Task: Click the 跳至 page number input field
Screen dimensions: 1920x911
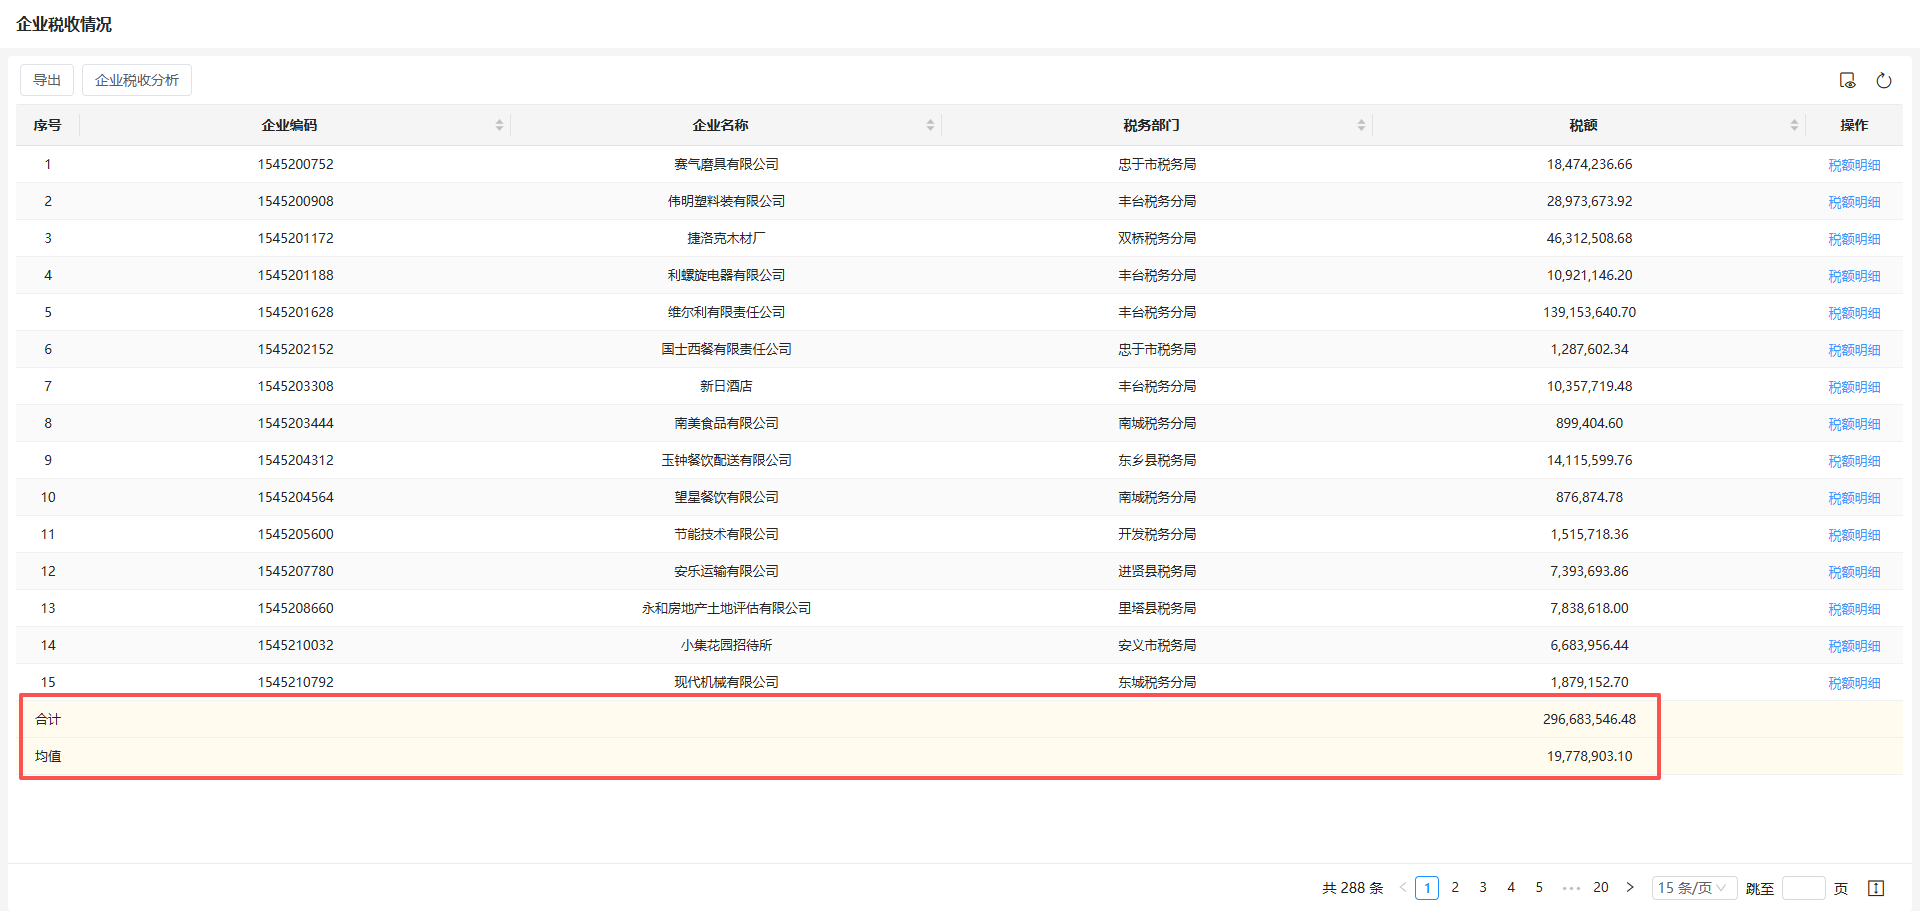Action: 1803,888
